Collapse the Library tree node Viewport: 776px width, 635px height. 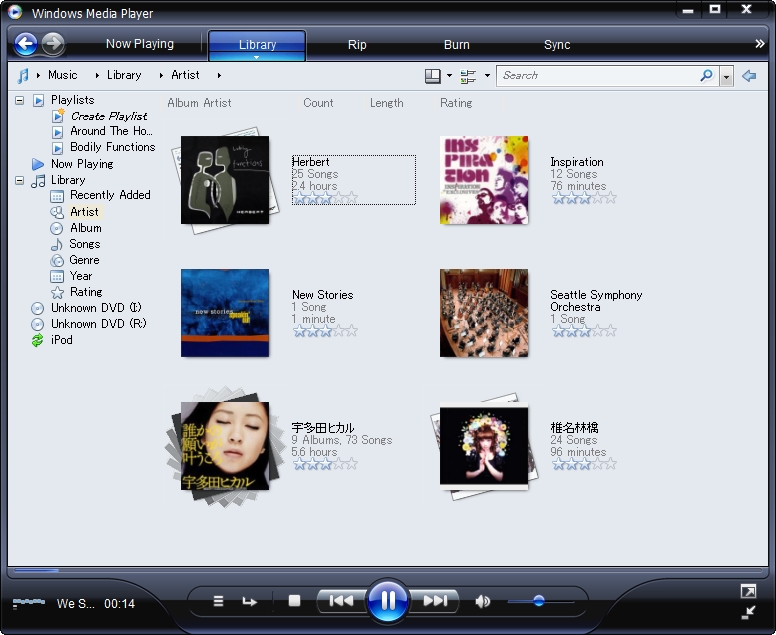coord(19,181)
